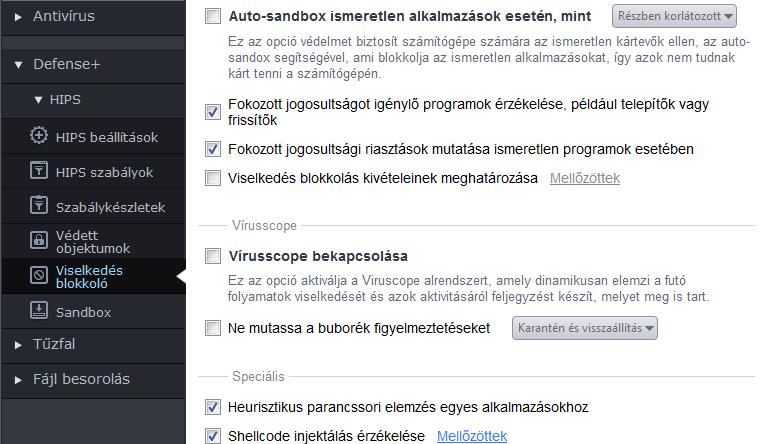Check Viselkedés blokkolás kivételeinek meghatározása box
This screenshot has width=763, height=444.
(x=213, y=178)
